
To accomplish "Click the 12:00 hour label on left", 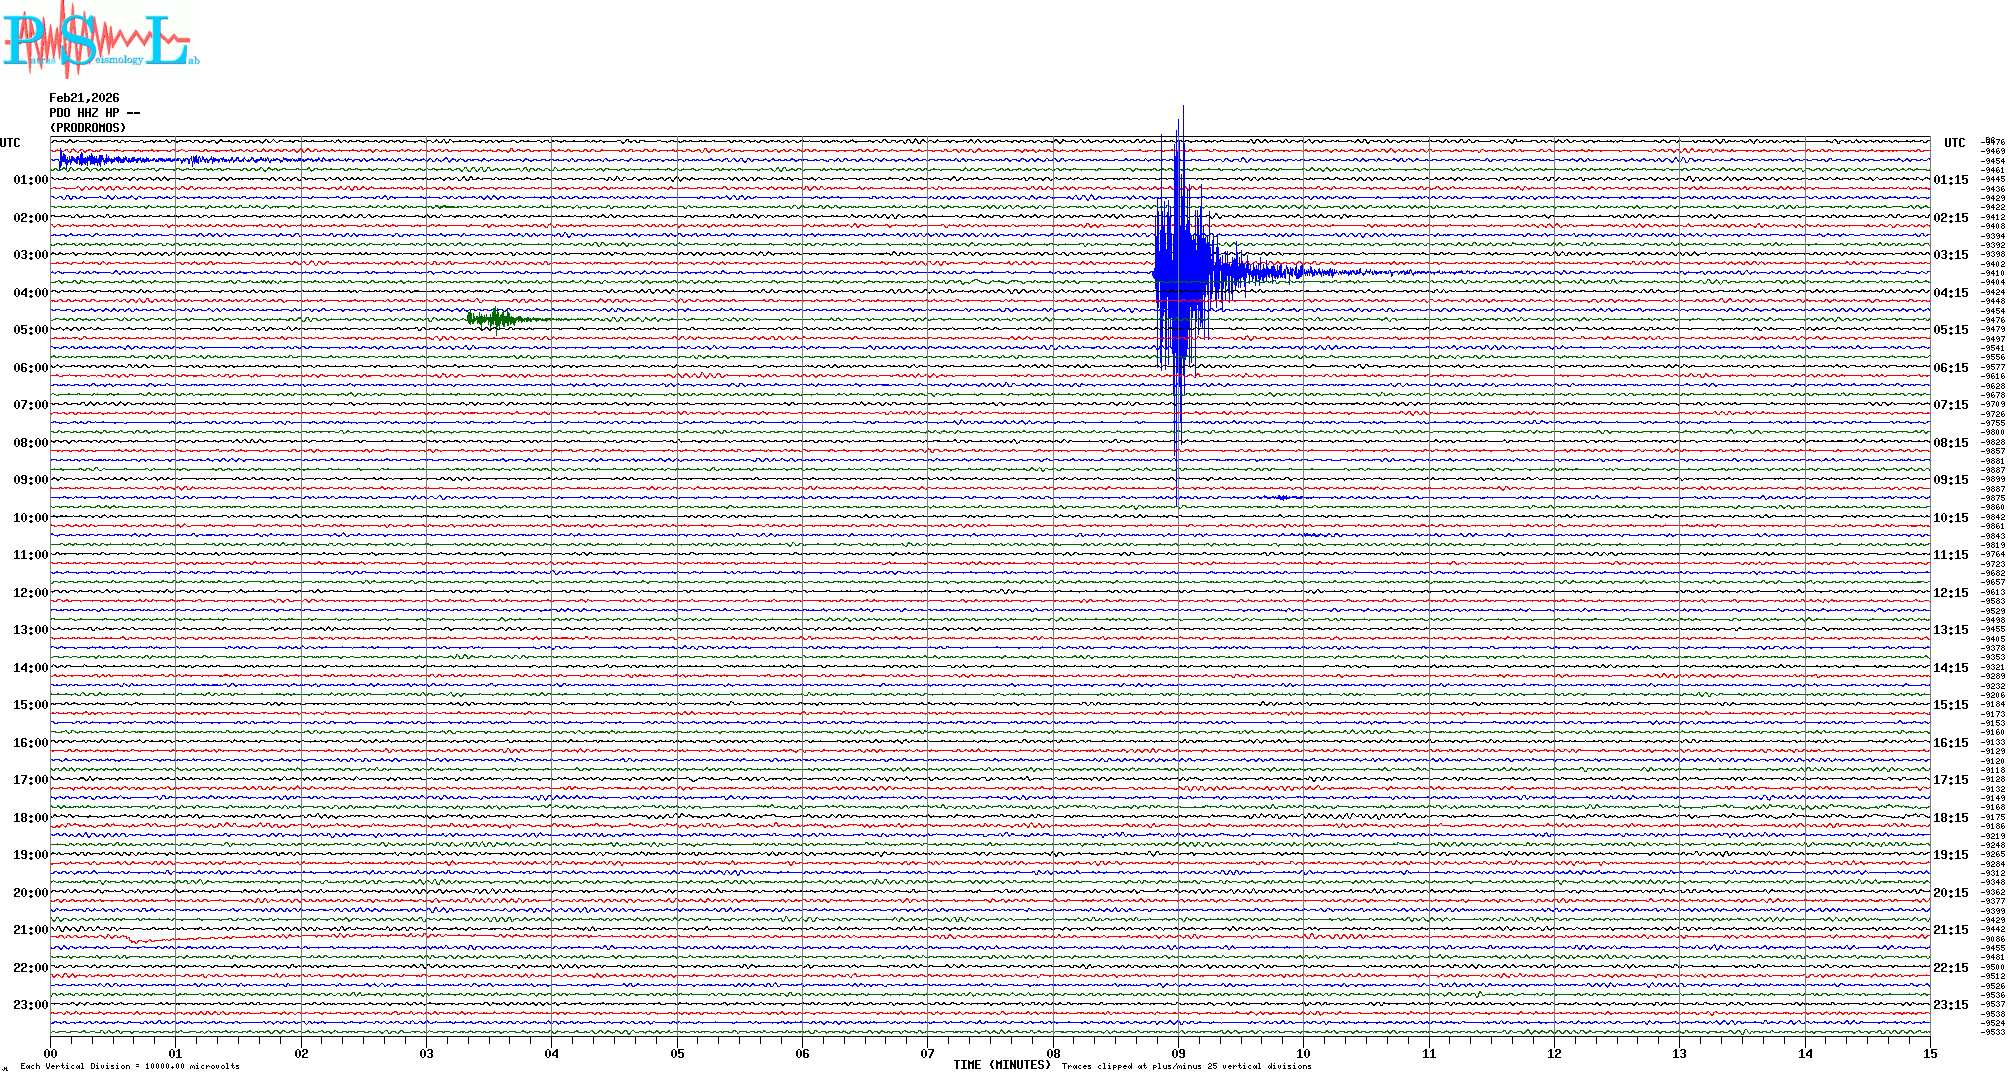I will [x=30, y=593].
